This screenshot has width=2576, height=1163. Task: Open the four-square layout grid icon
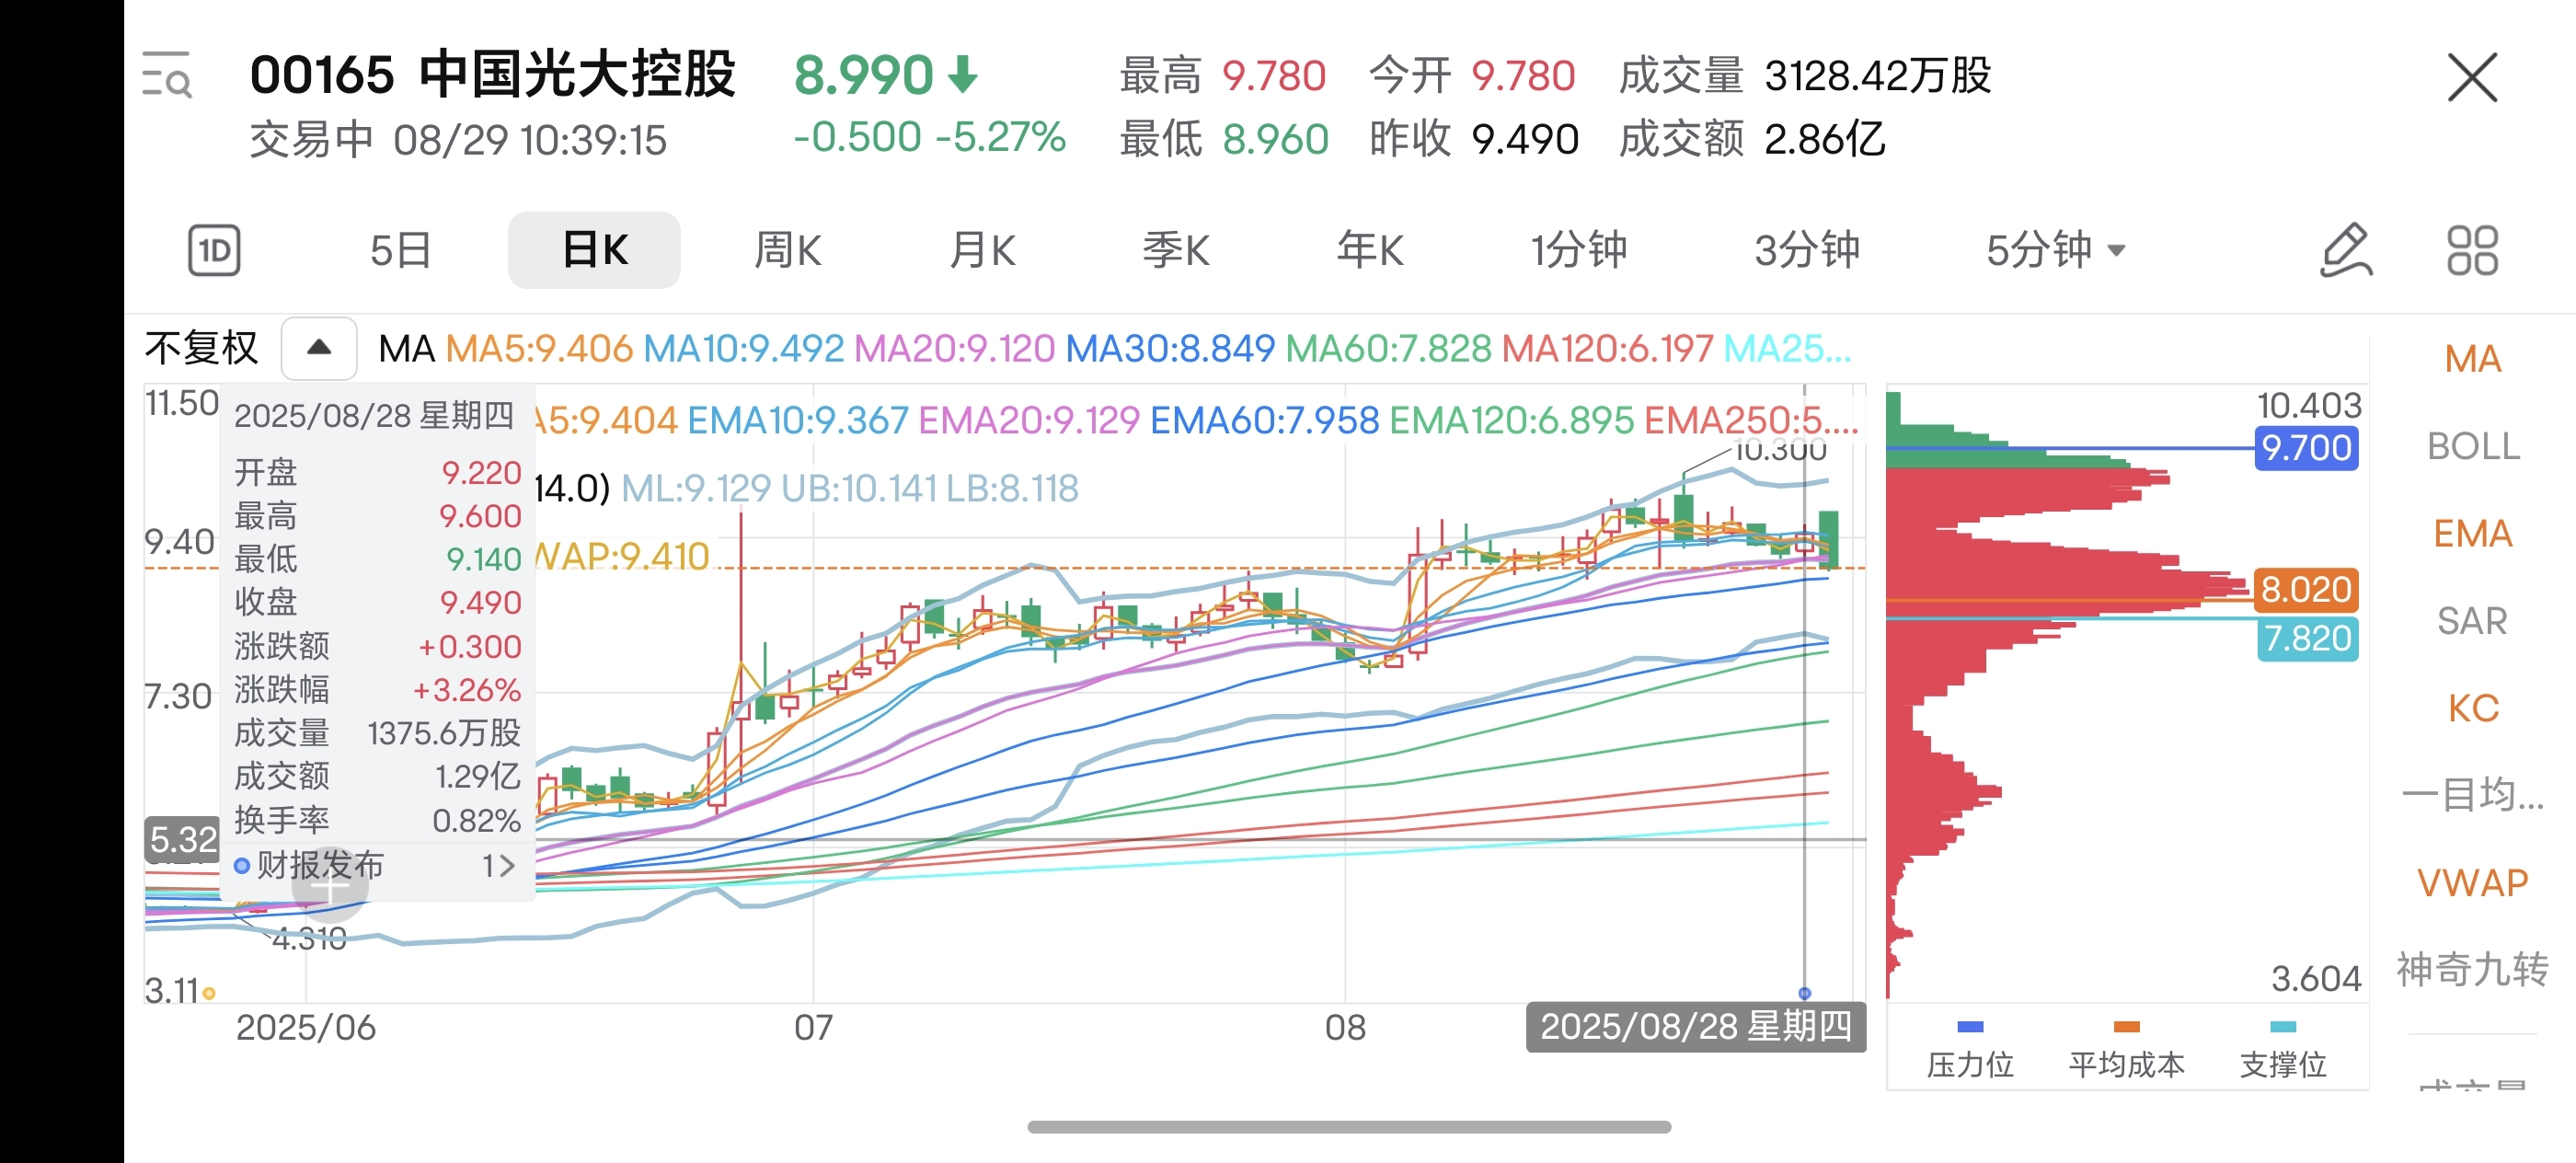click(2472, 250)
